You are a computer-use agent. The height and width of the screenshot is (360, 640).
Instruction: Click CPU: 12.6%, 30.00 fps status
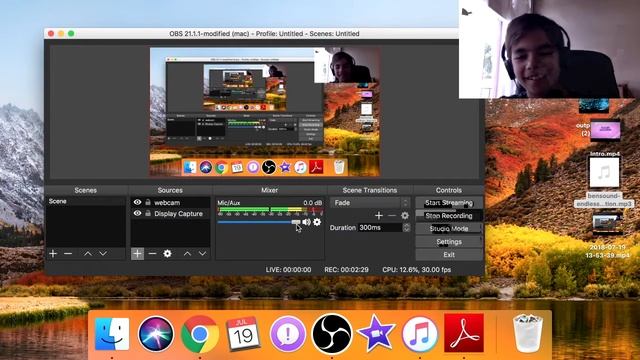pos(417,270)
